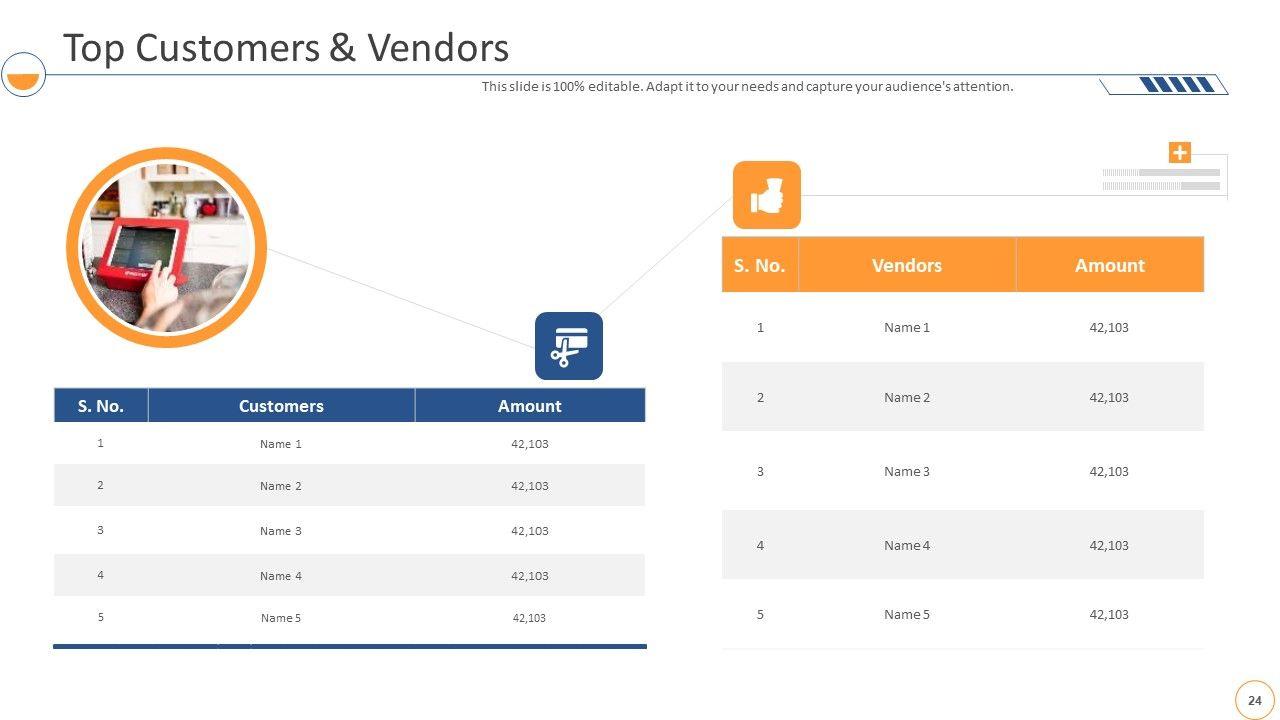Select the circular tablet photo
This screenshot has height=720, width=1280.
(x=166, y=248)
